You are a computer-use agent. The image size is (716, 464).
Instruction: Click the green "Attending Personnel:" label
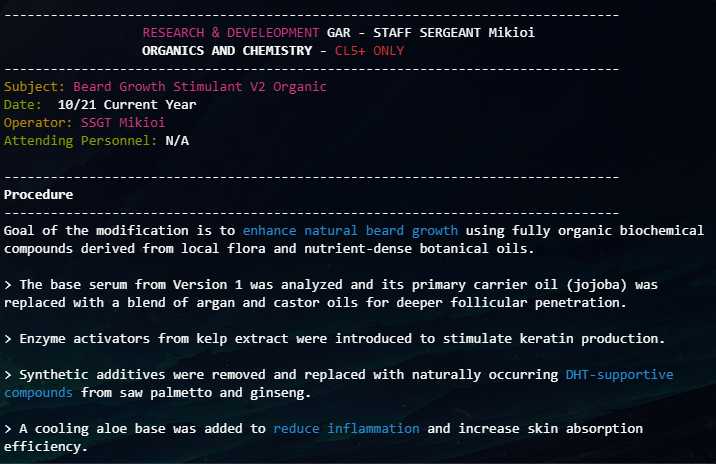click(80, 140)
